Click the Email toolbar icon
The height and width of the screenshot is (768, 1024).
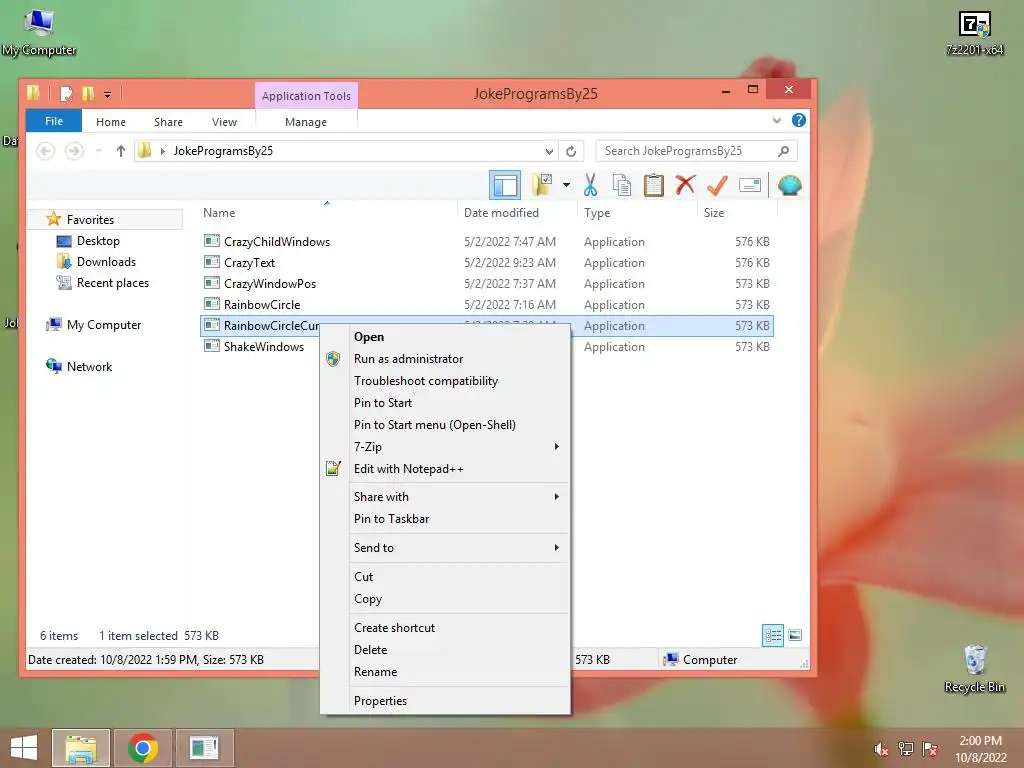point(750,185)
